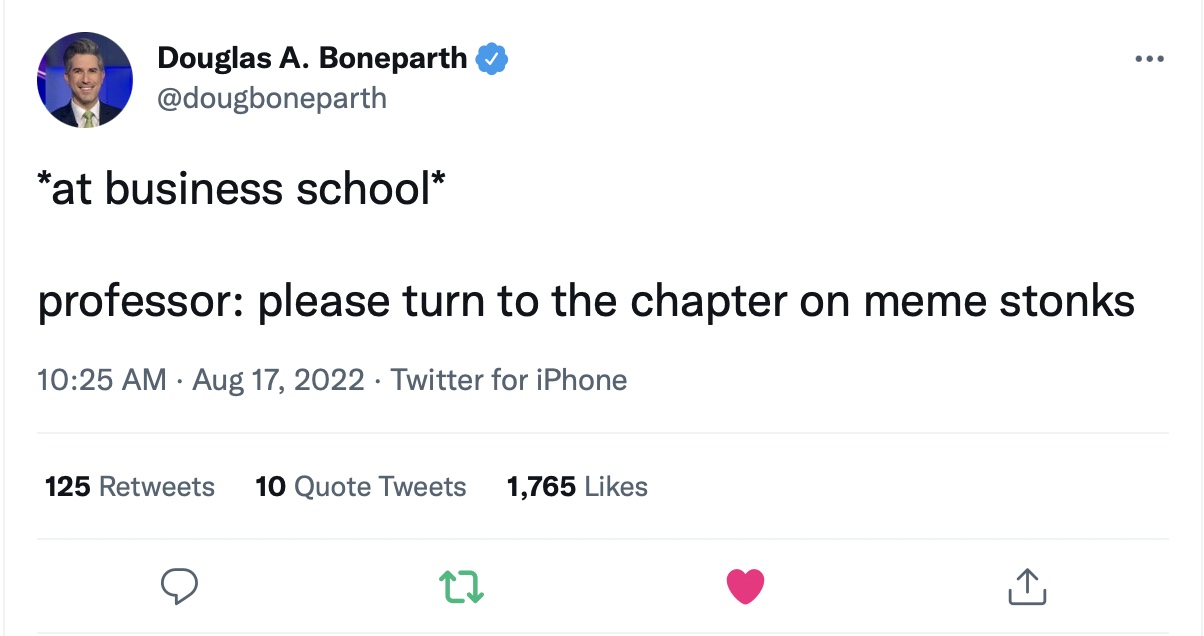Click the Douglas A. Boneparth display name
This screenshot has width=1204, height=636.
[x=312, y=59]
